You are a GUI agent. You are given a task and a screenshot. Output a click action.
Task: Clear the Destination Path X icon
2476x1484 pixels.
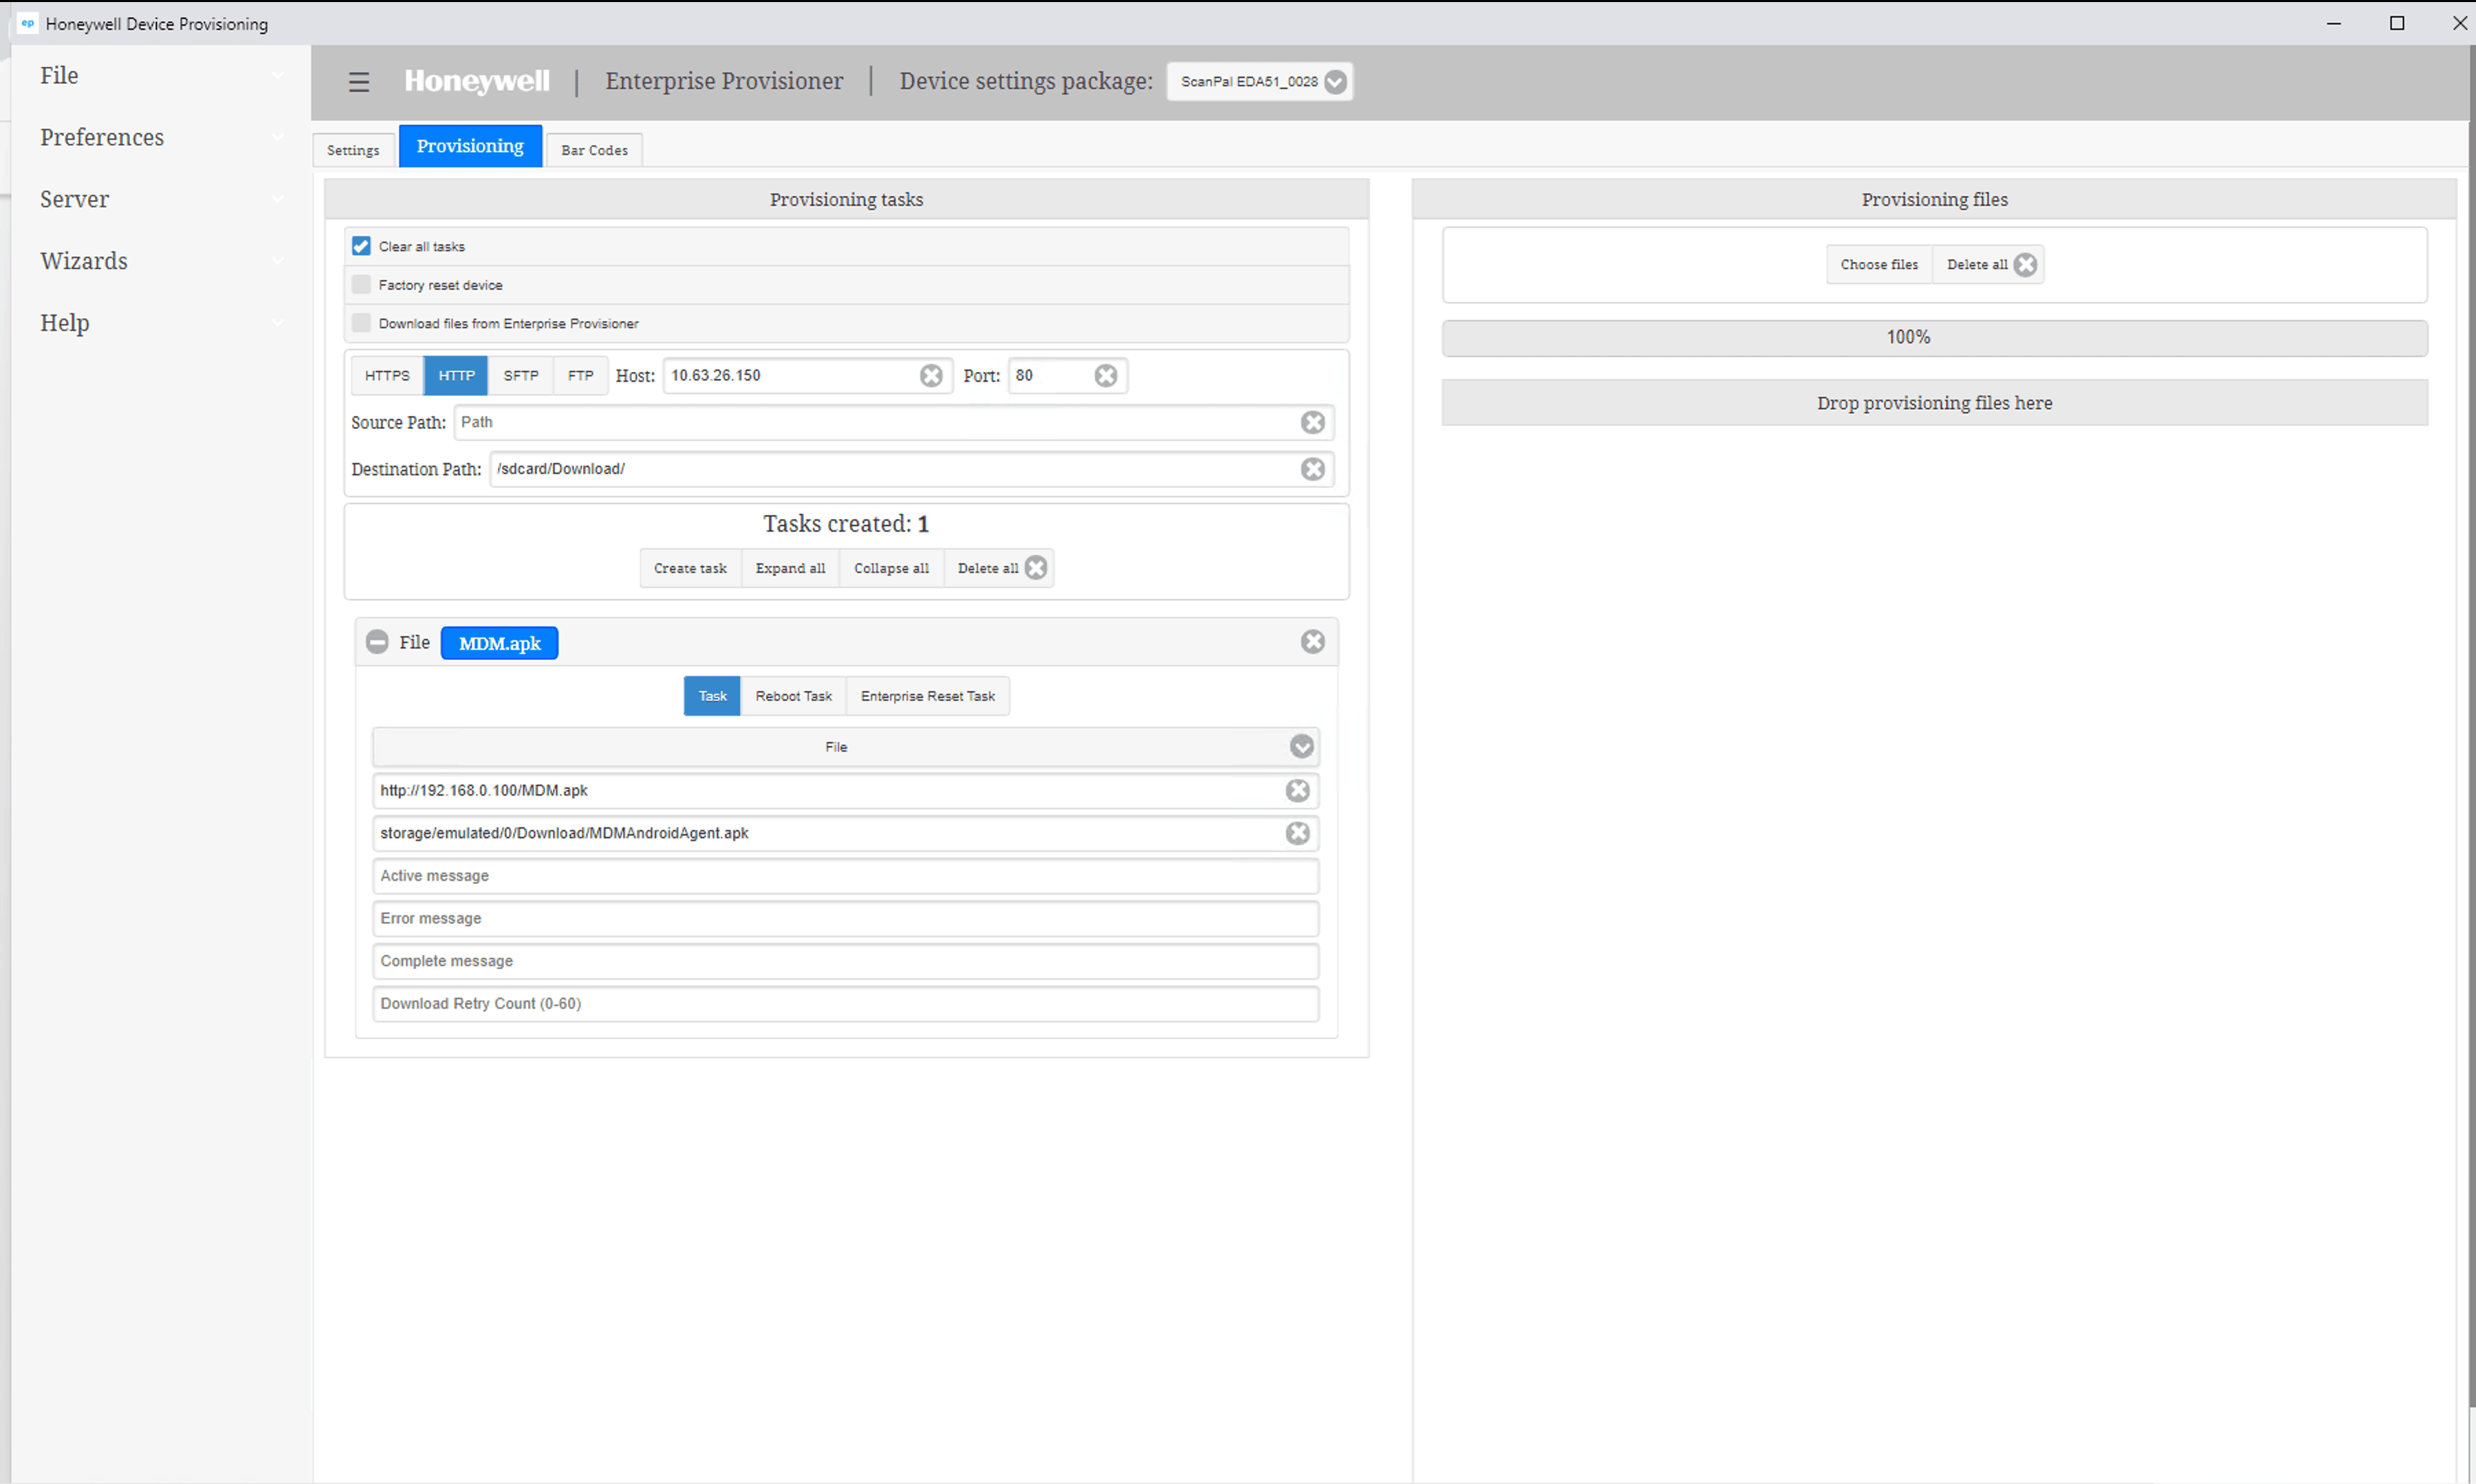pos(1312,469)
